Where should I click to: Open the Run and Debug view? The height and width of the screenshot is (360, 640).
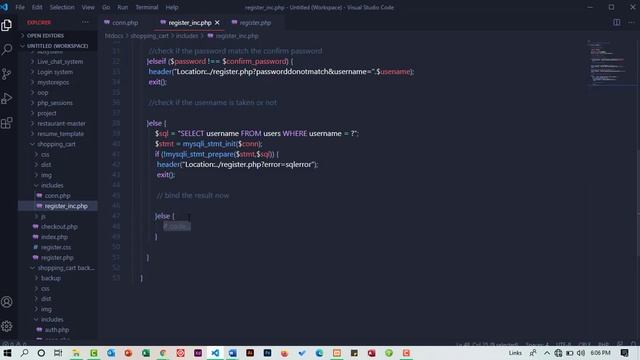pyautogui.click(x=7, y=98)
